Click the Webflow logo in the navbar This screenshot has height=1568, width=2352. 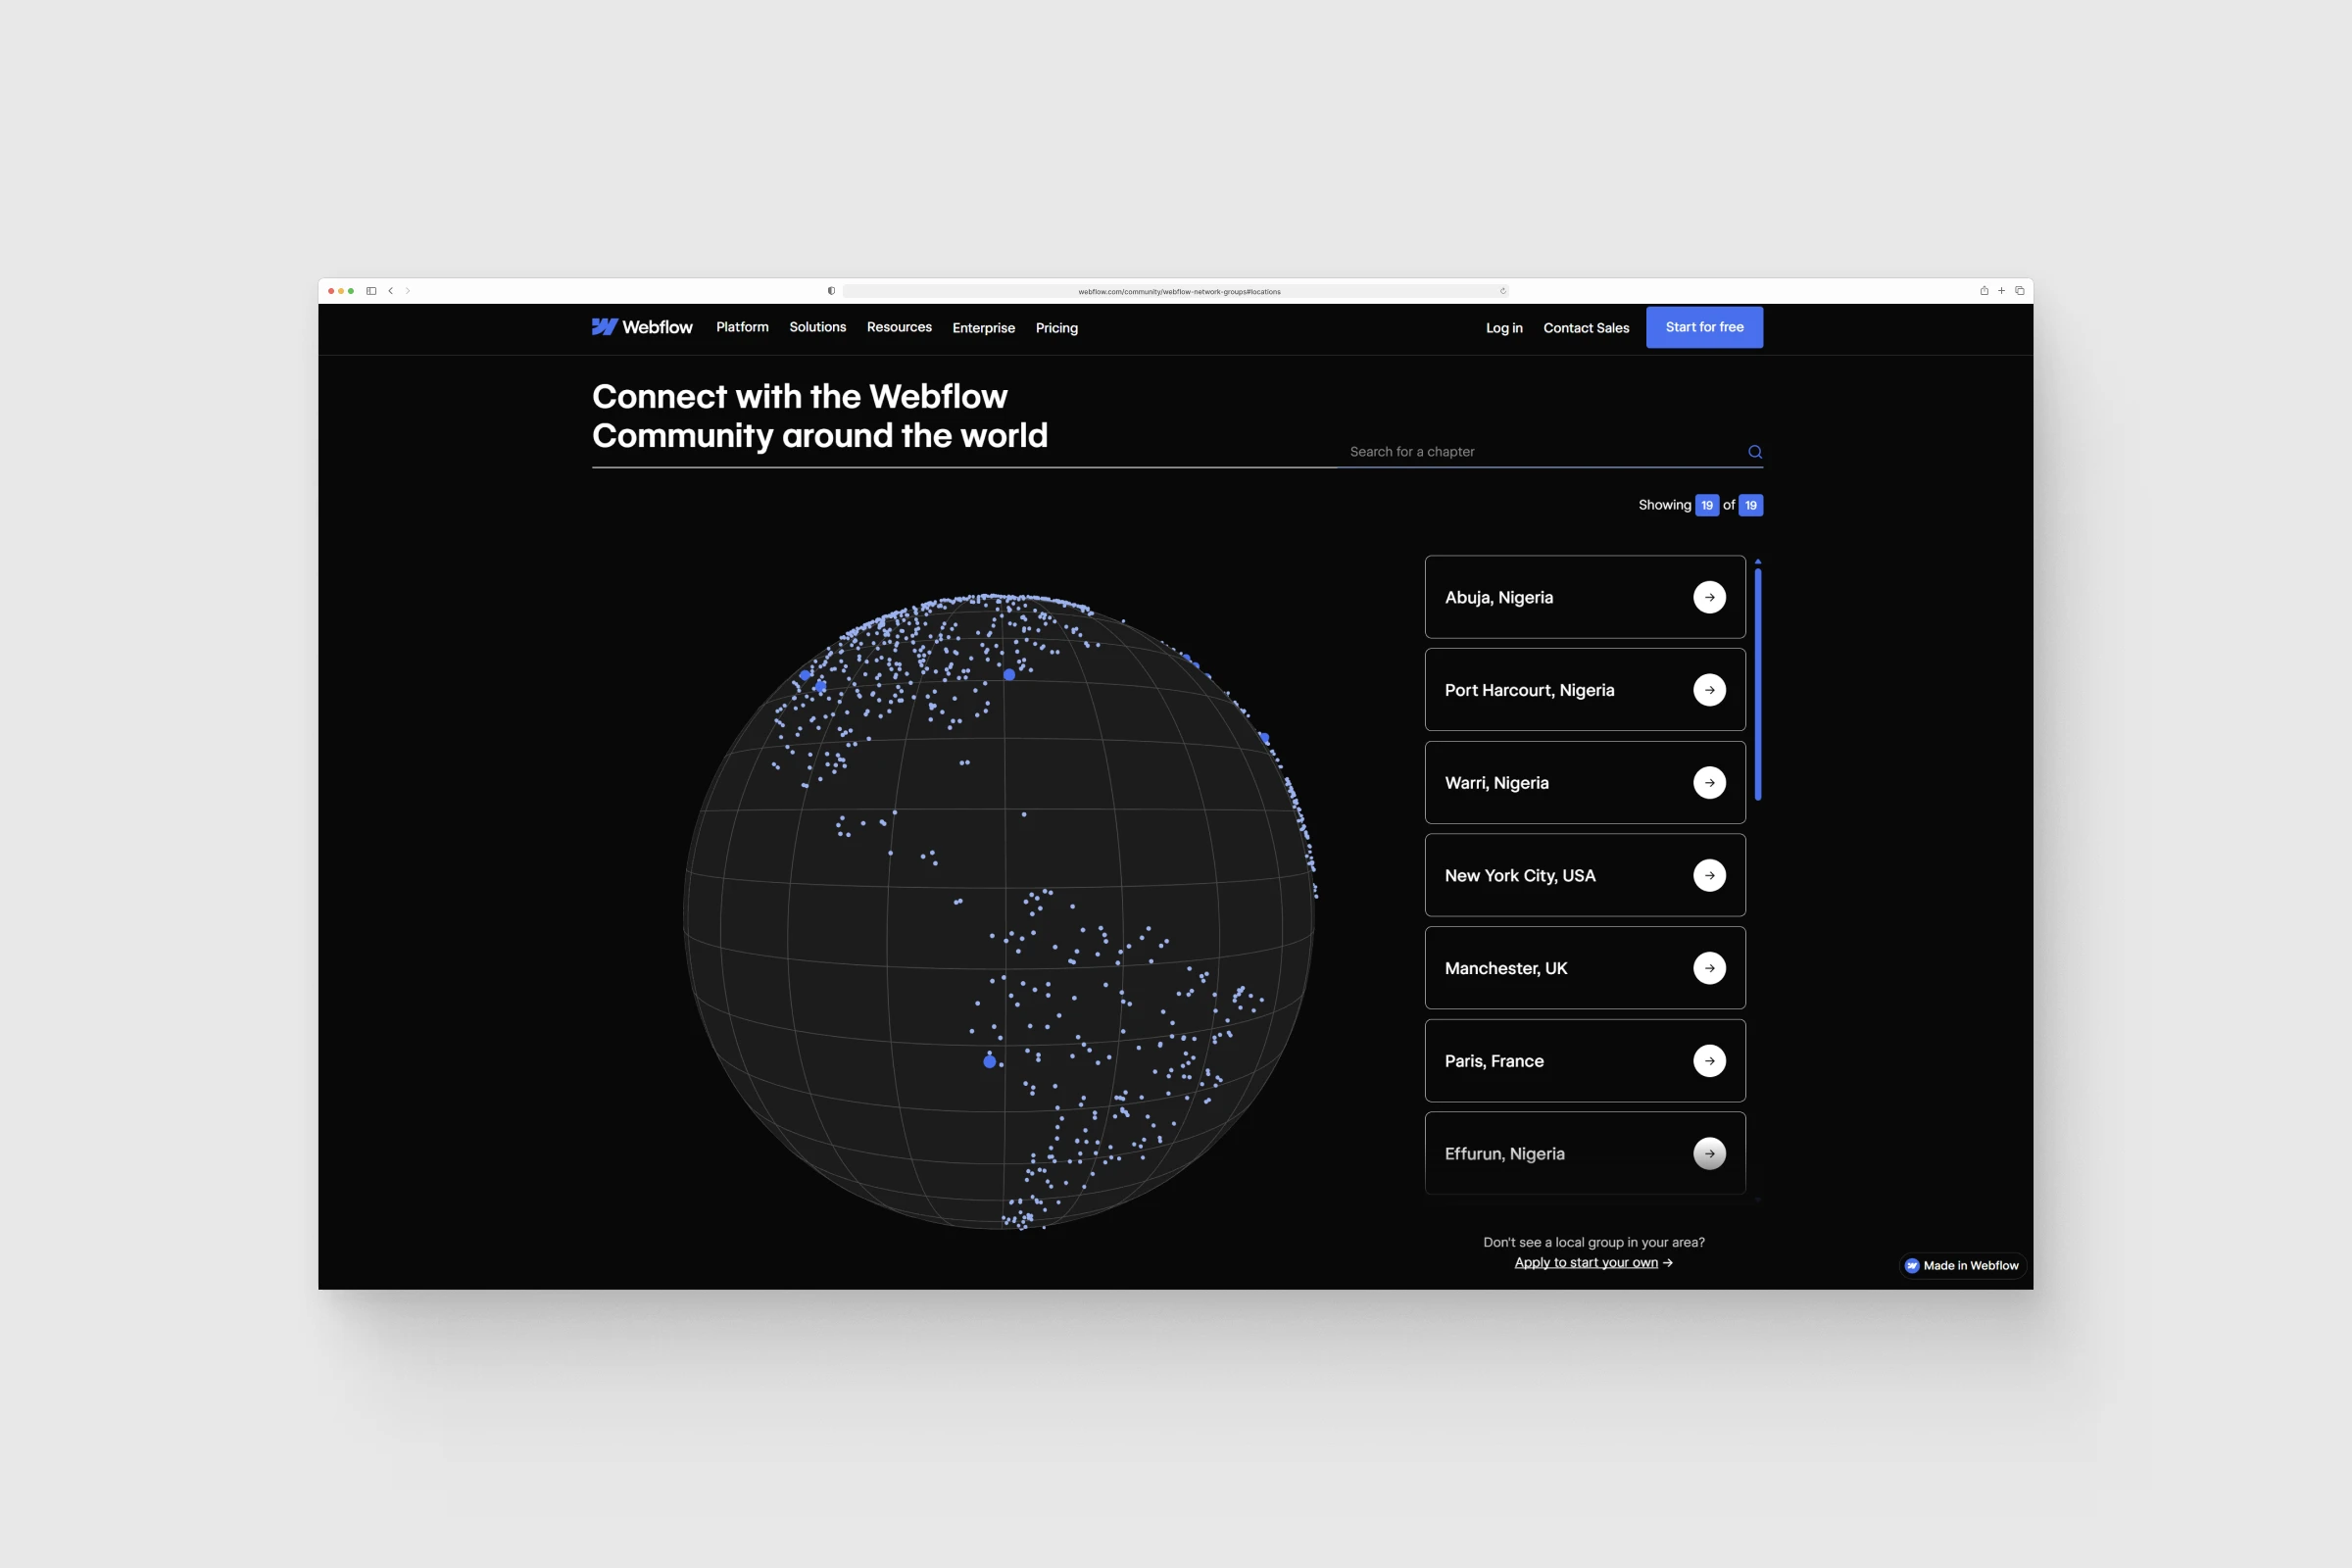643,327
